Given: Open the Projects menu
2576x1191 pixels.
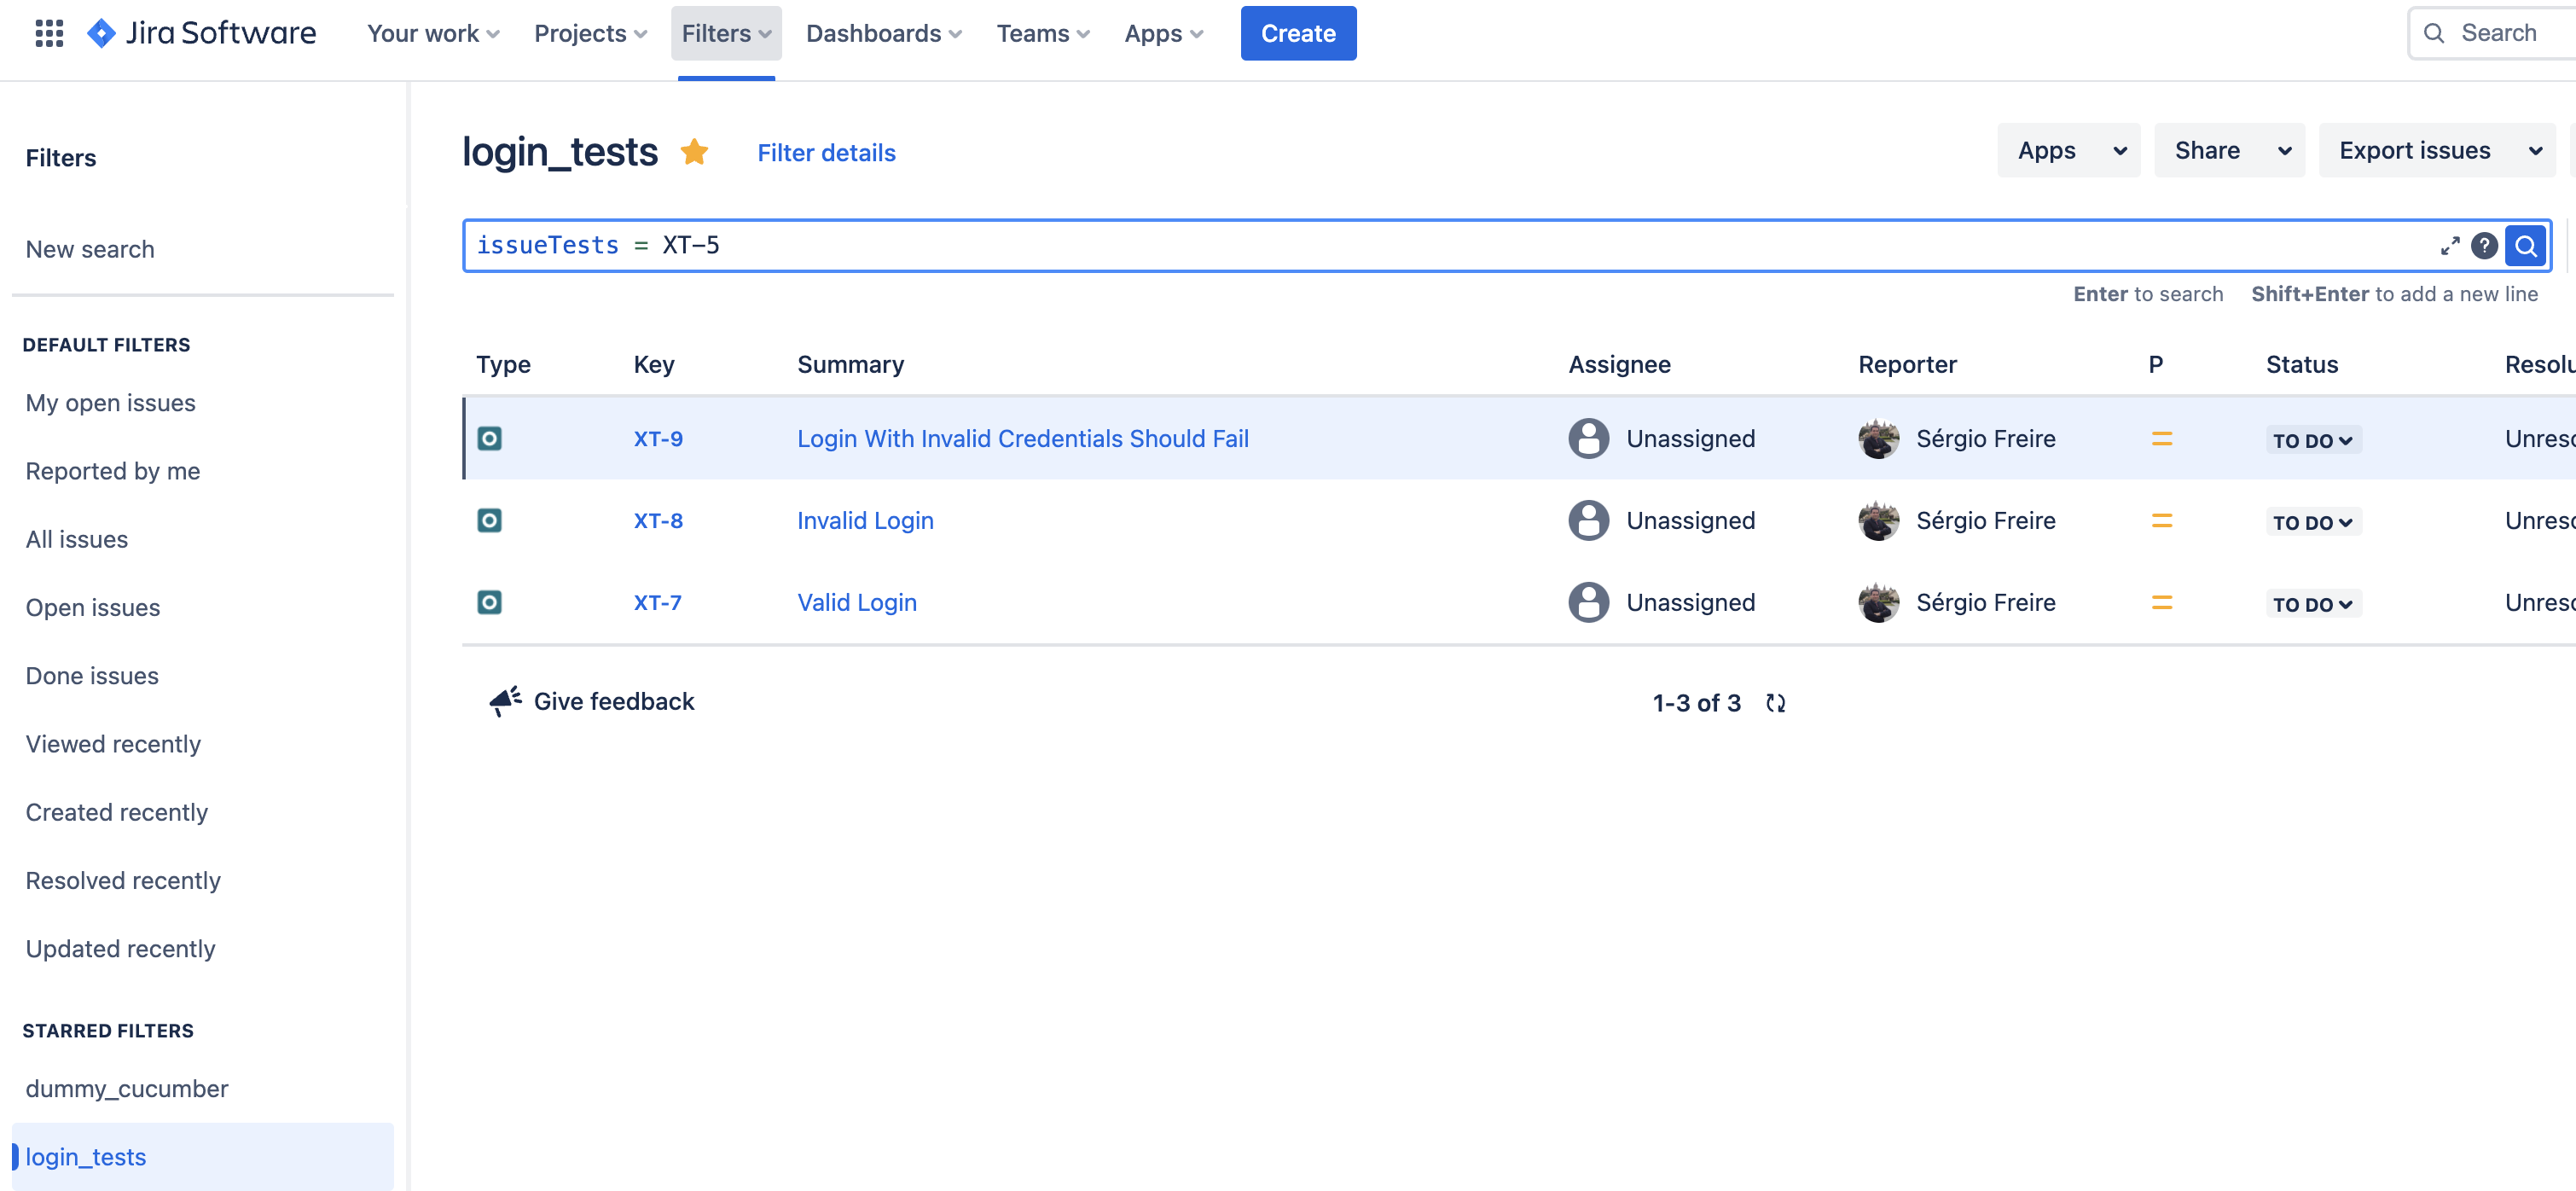Looking at the screenshot, I should (590, 33).
